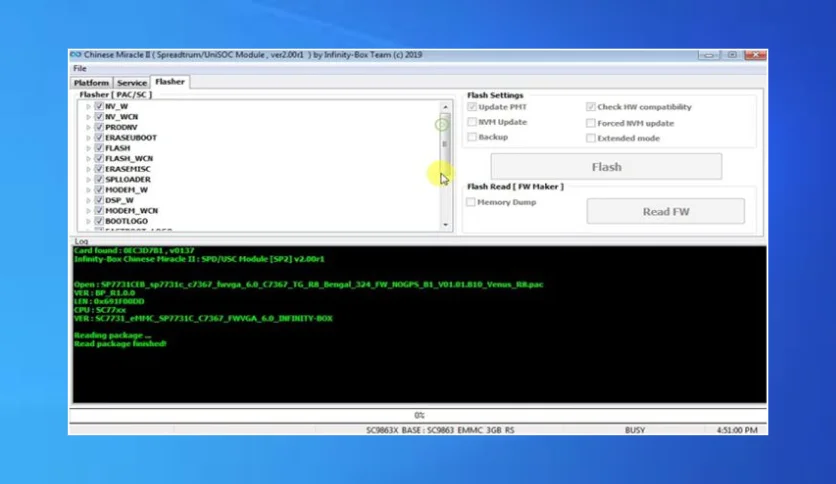Switch to the Platform tab
The height and width of the screenshot is (484, 836).
pyautogui.click(x=91, y=83)
